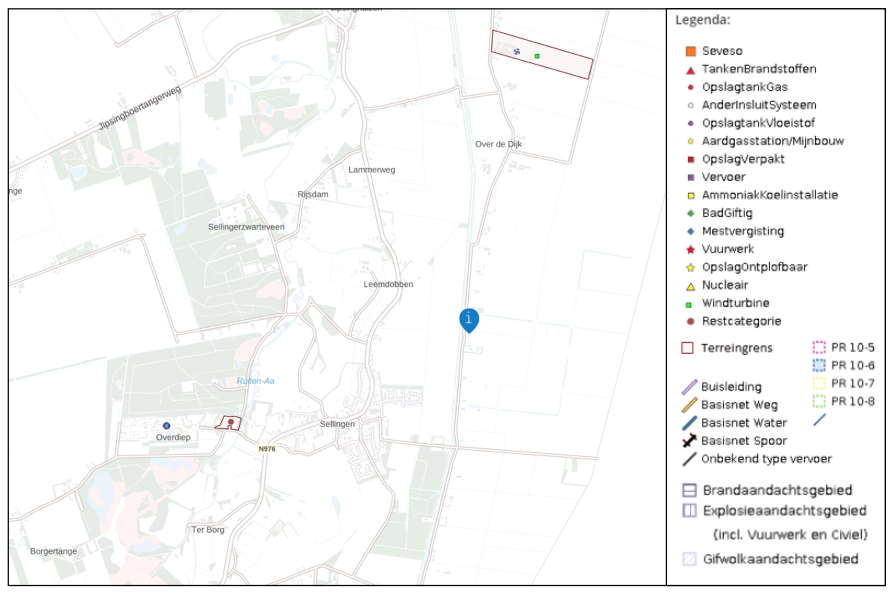Click the PR 10-5 magenta dotted swatch
This screenshot has width=893, height=592.
click(x=819, y=348)
